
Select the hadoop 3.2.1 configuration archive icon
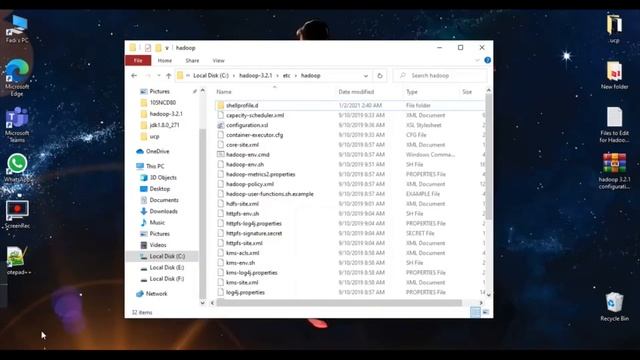[x=614, y=171]
